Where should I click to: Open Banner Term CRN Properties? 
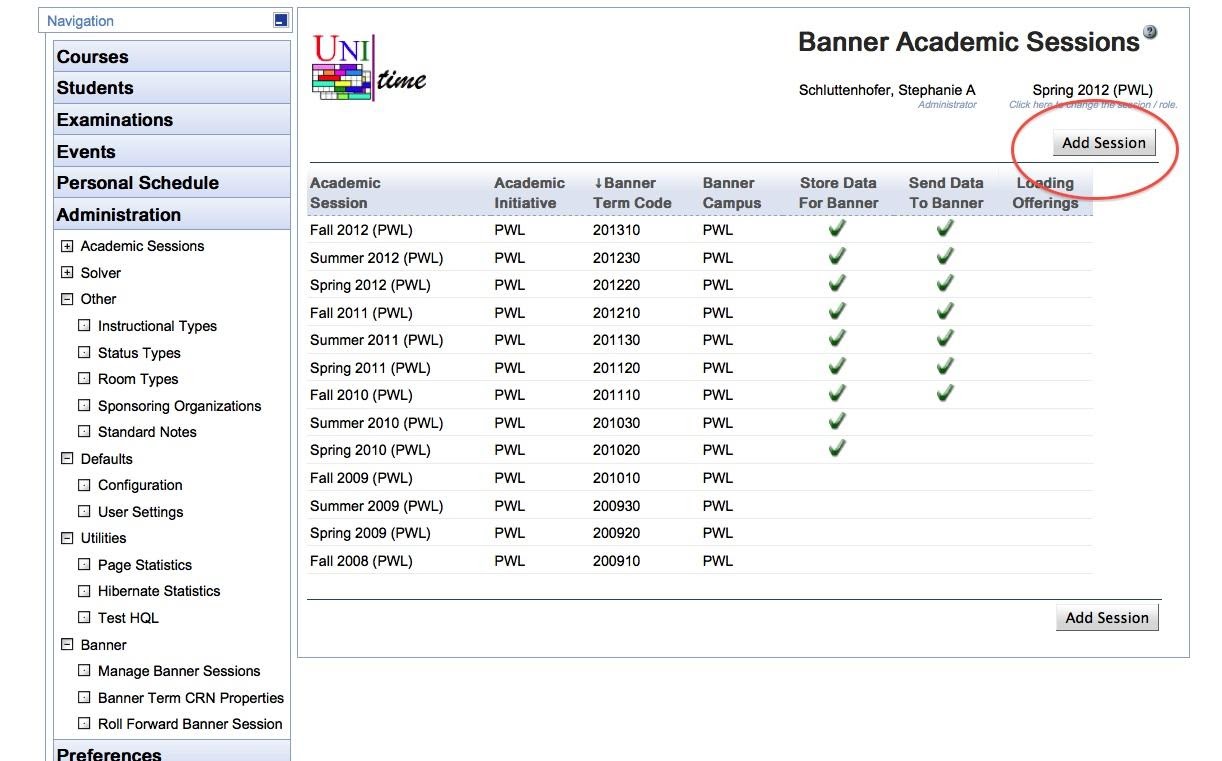click(x=191, y=698)
